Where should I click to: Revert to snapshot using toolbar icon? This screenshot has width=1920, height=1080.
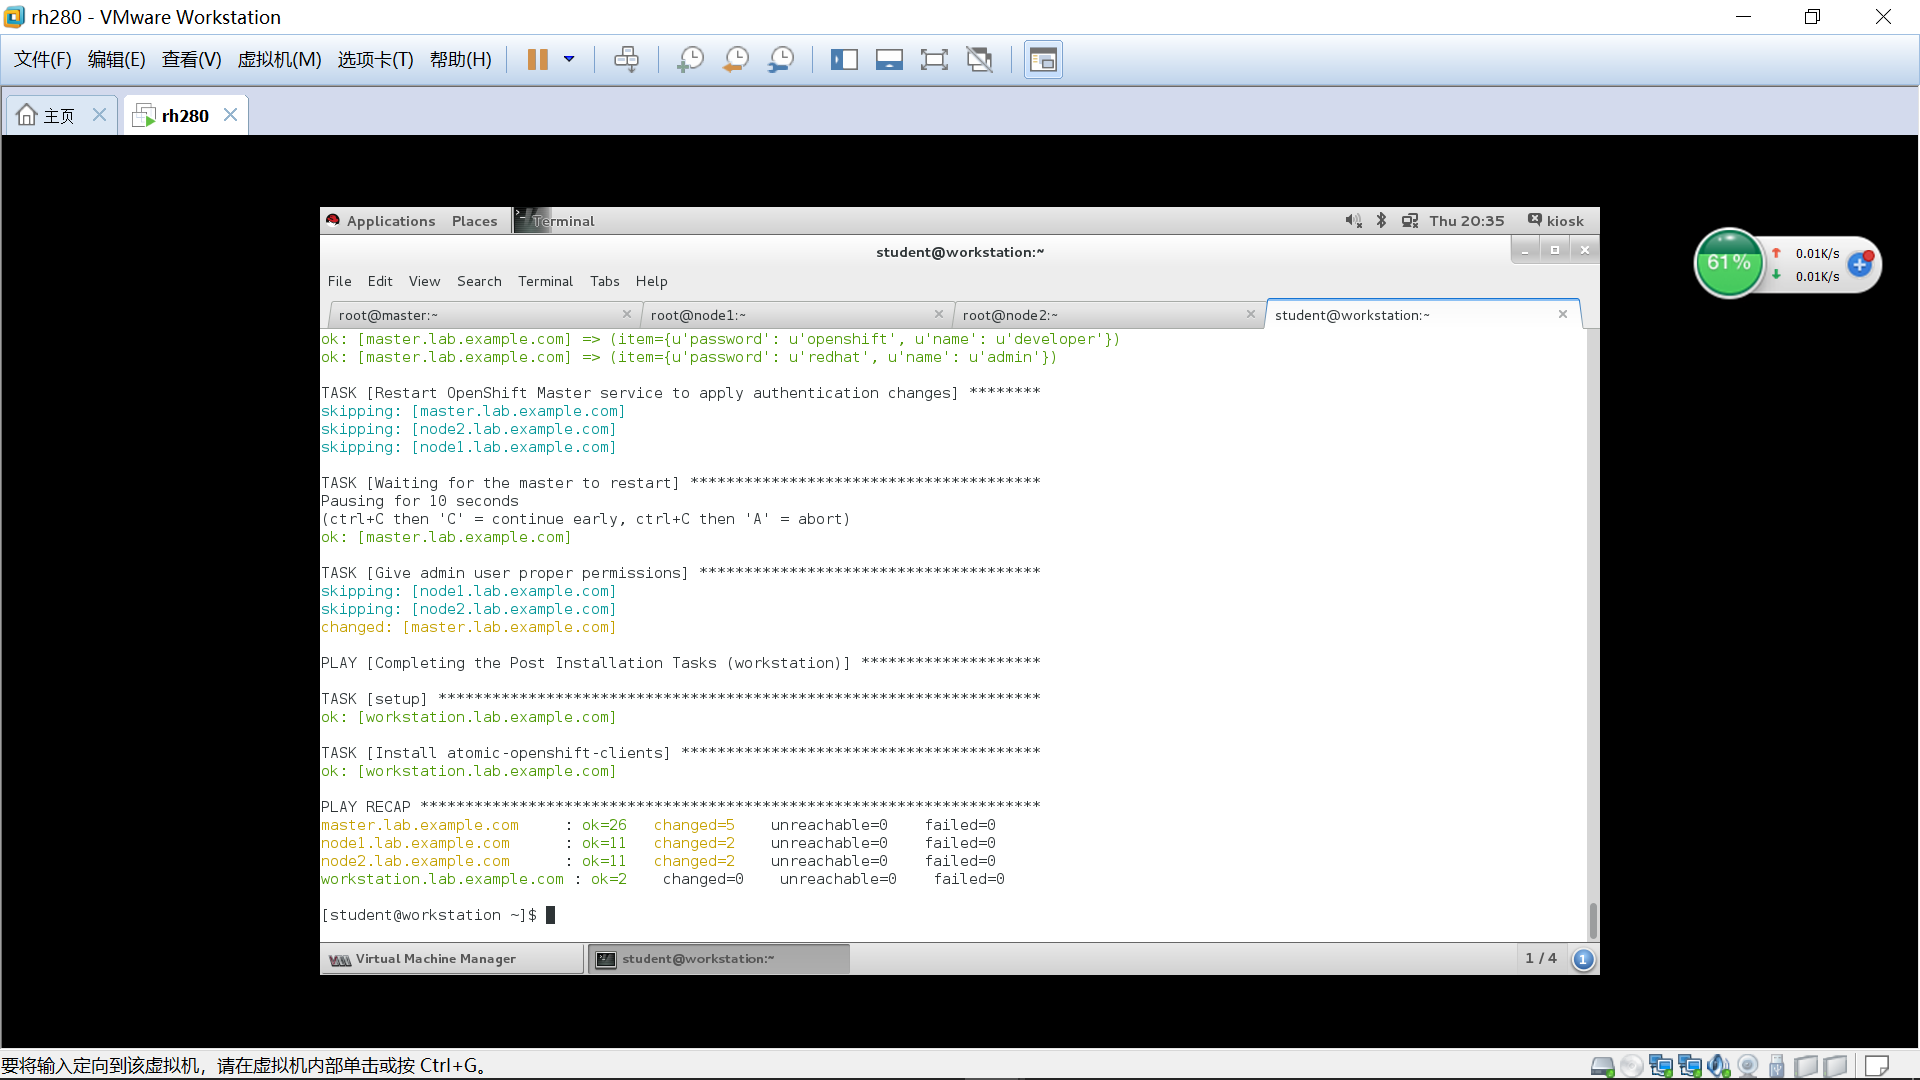click(x=736, y=60)
